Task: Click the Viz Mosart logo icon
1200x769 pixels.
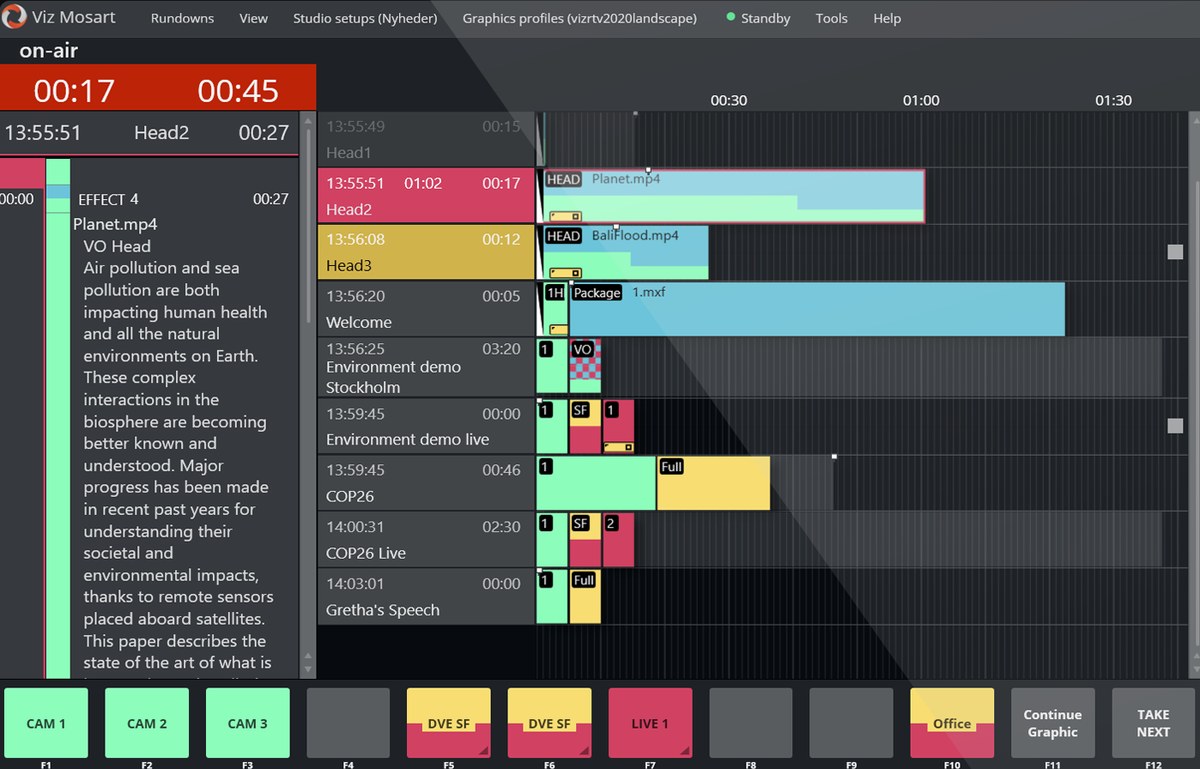Action: (x=14, y=17)
